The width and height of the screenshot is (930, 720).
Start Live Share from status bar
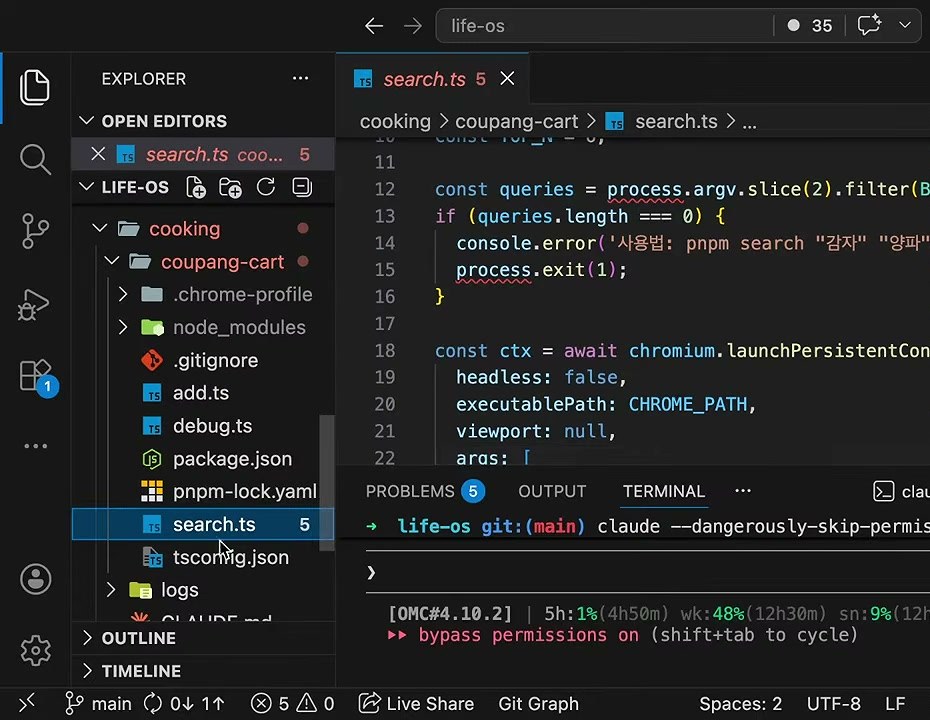click(416, 704)
